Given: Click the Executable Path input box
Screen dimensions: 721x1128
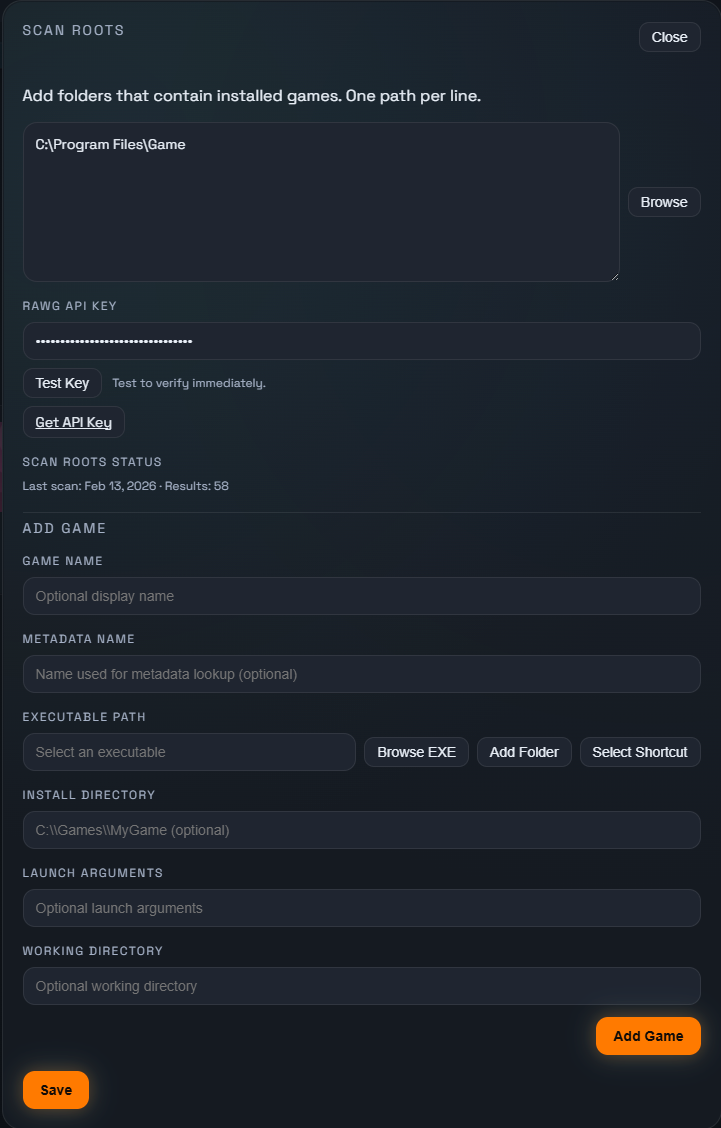Looking at the screenshot, I should pos(189,752).
